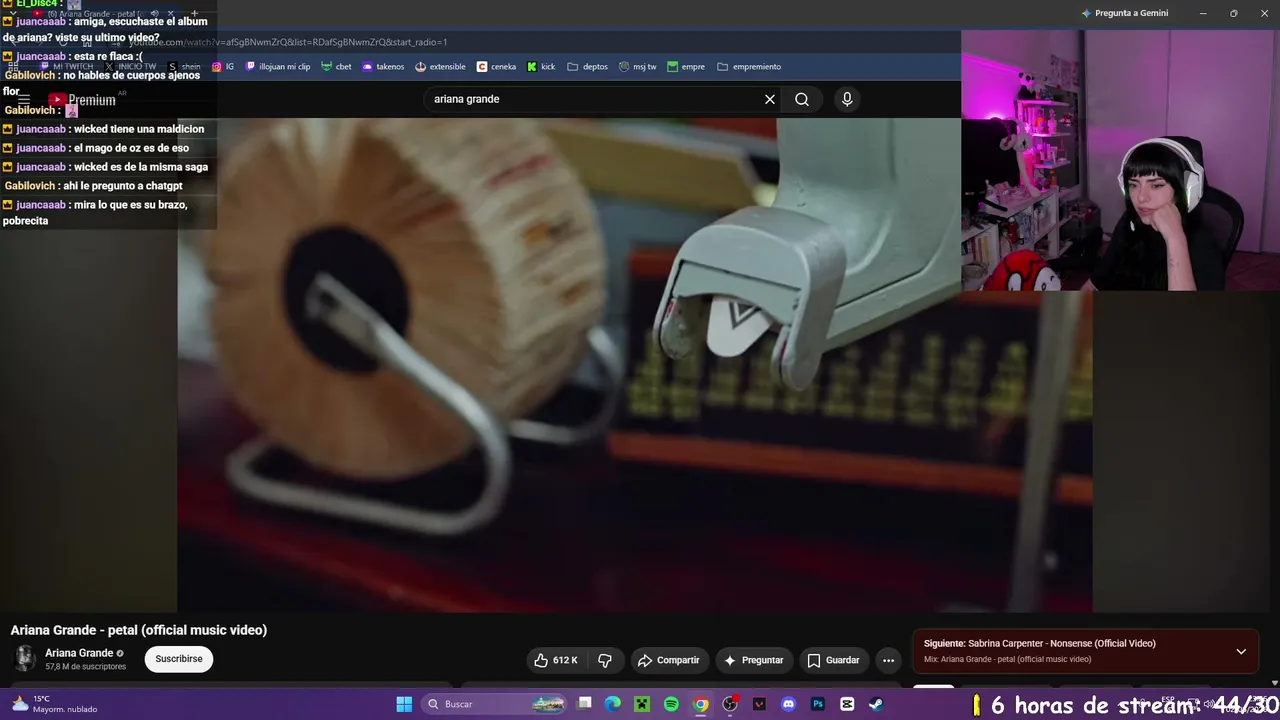Viewport: 1280px width, 720px height.
Task: Run search with the magnifier button
Action: tap(802, 99)
